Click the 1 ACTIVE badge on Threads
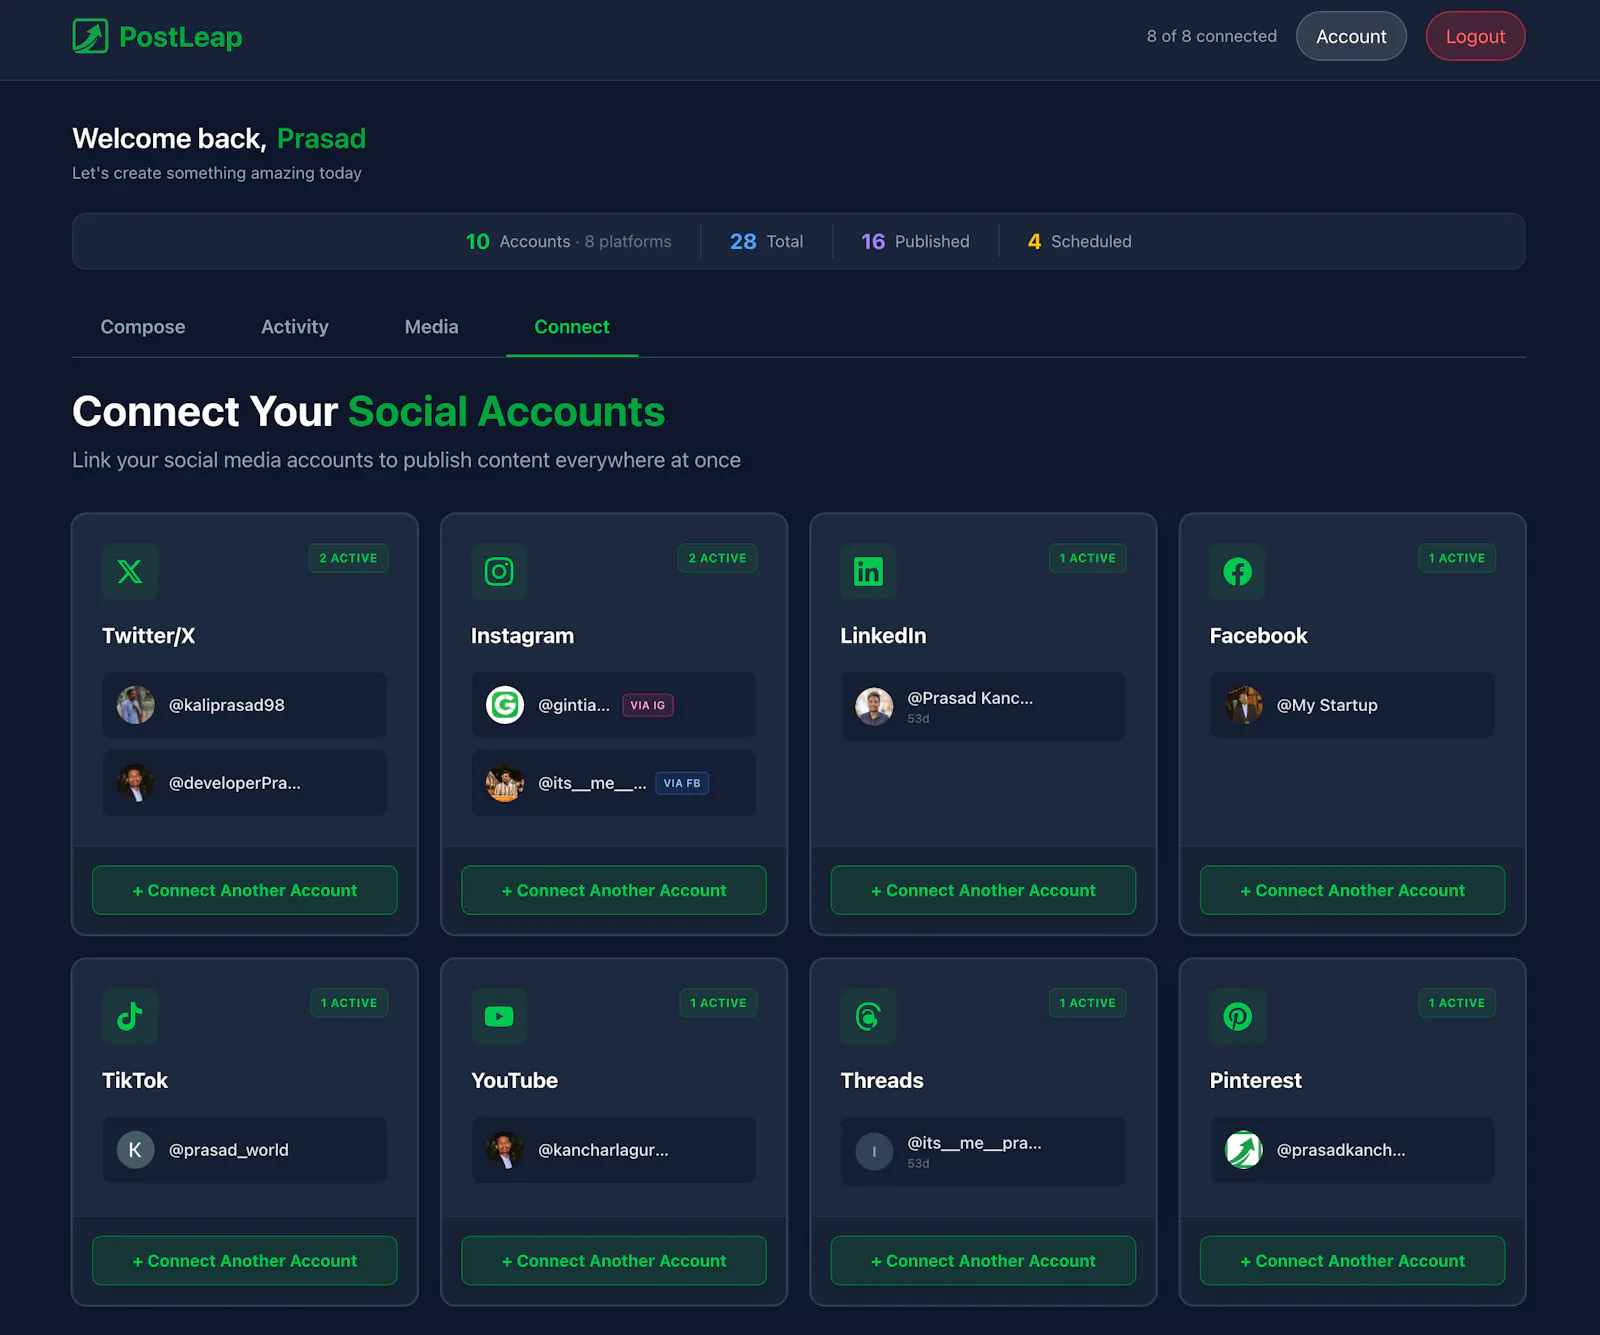The height and width of the screenshot is (1335, 1600). [x=1088, y=1003]
